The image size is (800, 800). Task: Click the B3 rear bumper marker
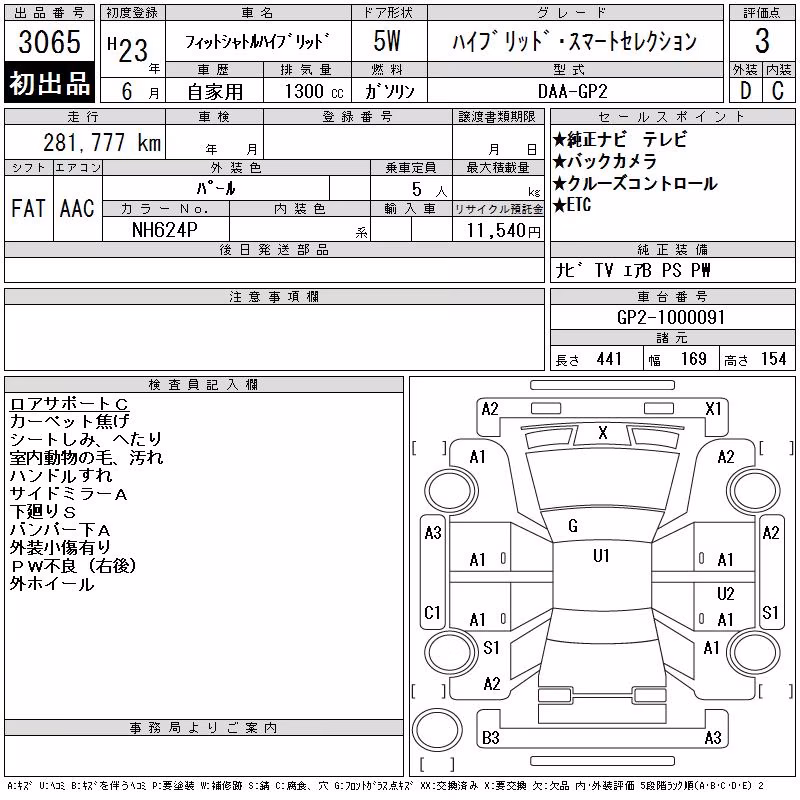click(490, 738)
